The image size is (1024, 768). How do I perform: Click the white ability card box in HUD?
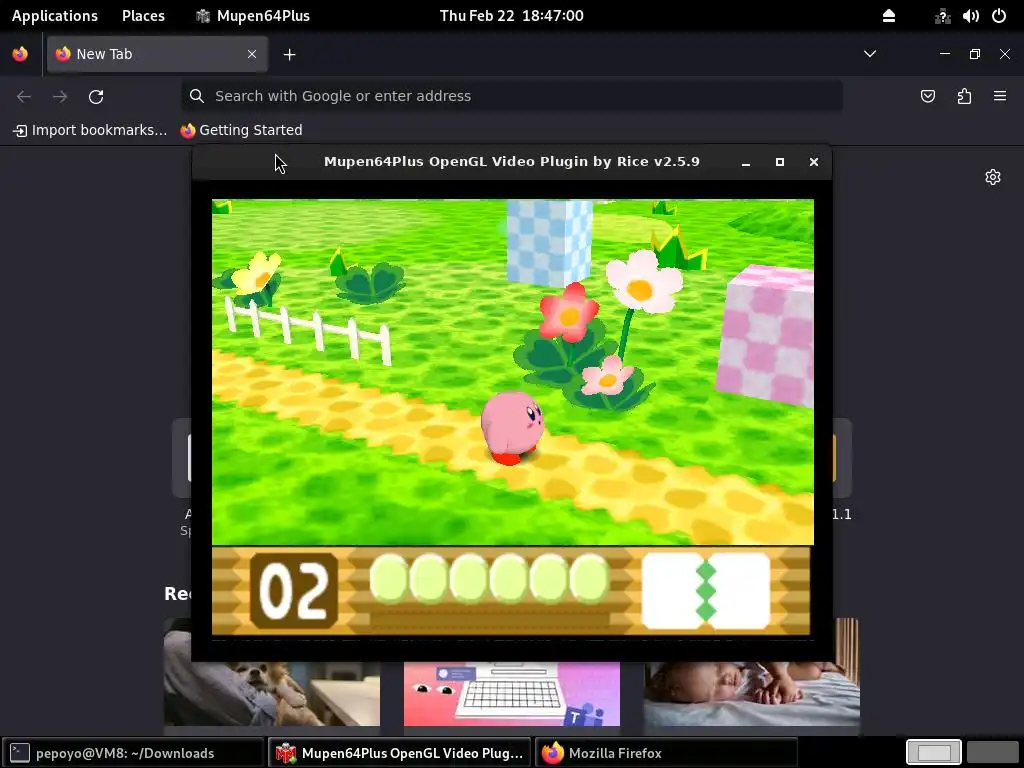point(706,591)
